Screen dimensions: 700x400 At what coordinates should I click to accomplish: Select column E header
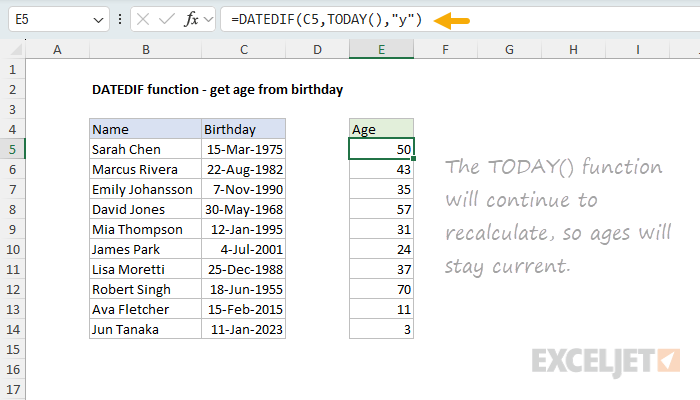tap(381, 50)
